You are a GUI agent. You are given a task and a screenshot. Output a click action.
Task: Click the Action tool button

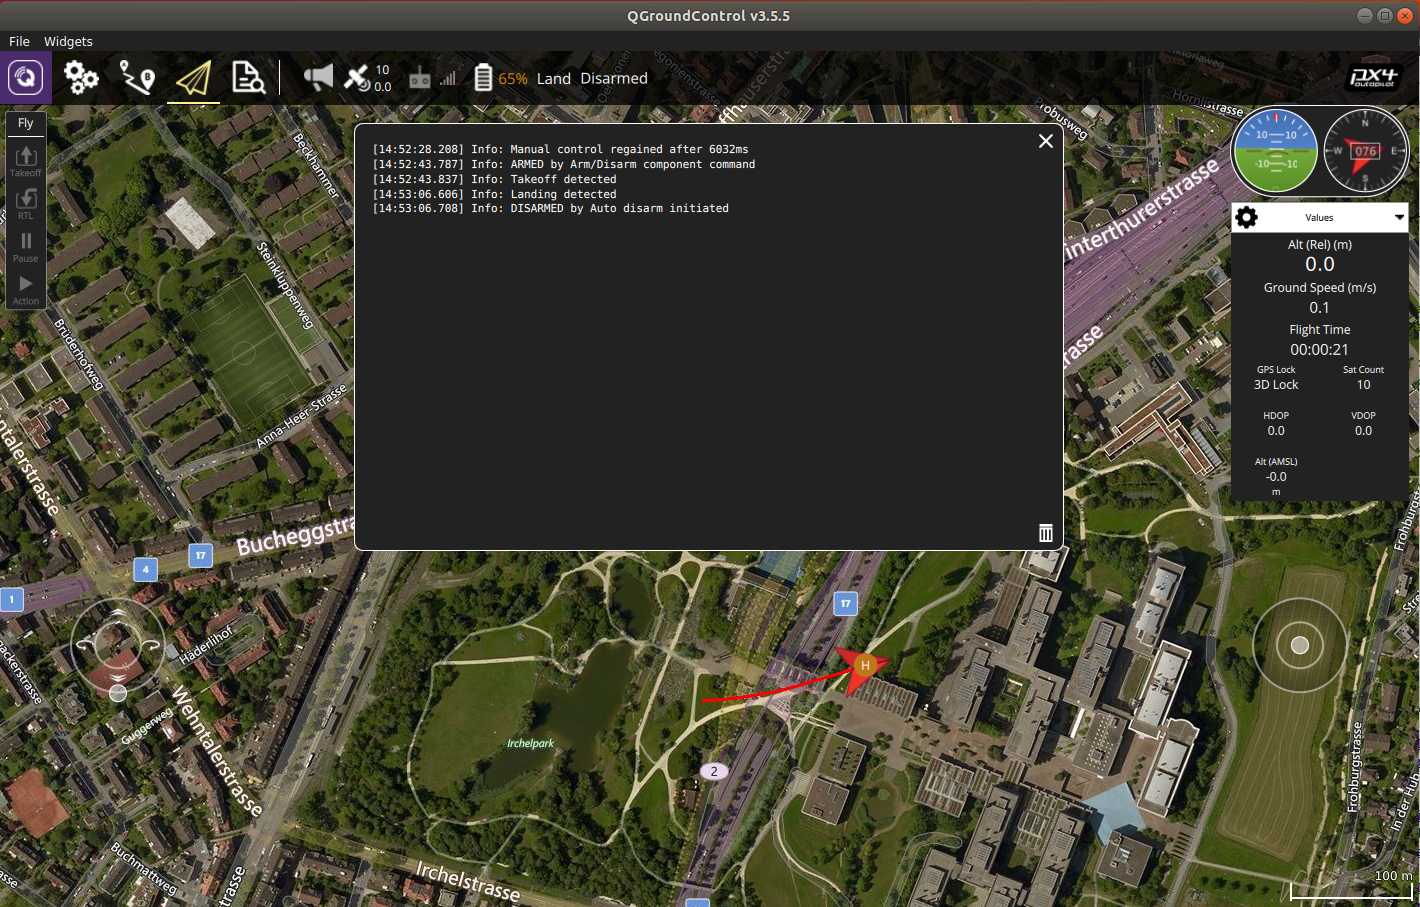[x=26, y=289]
